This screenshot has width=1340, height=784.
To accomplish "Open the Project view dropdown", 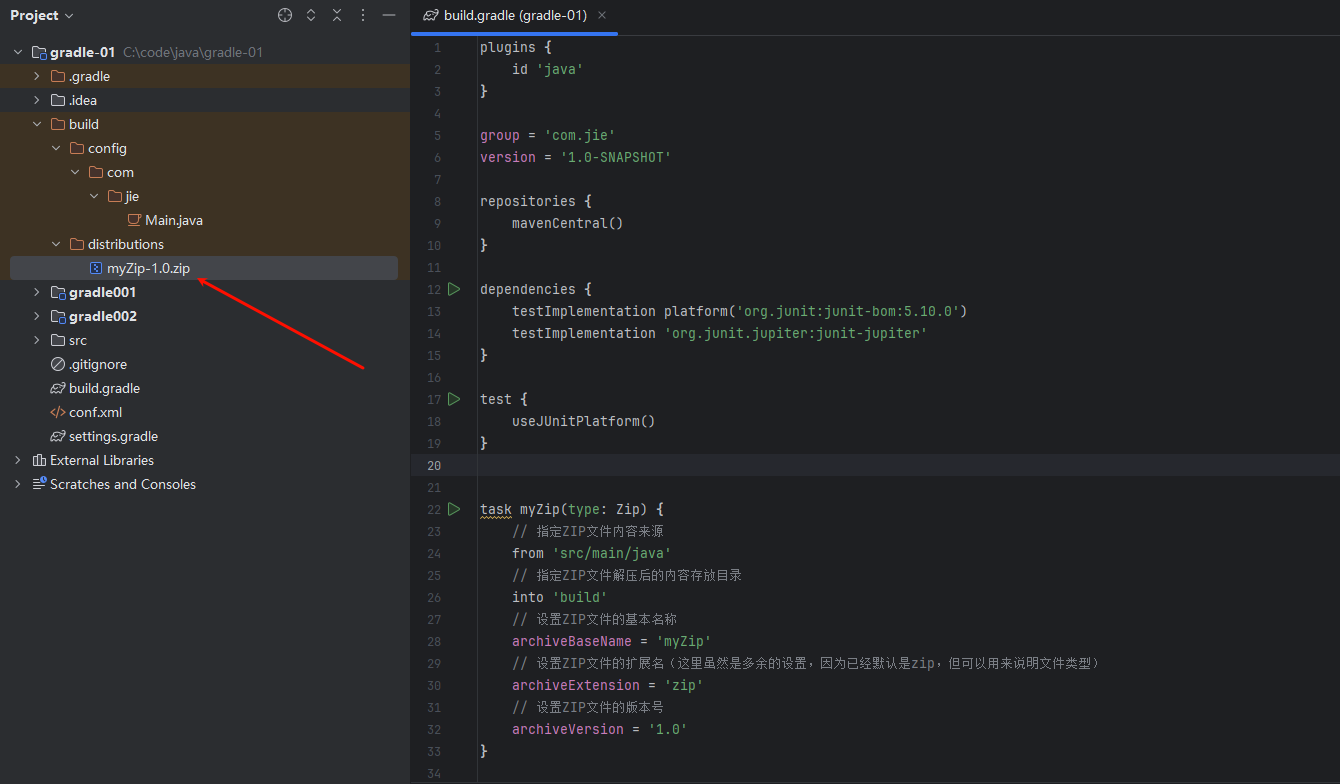I will coord(42,15).
